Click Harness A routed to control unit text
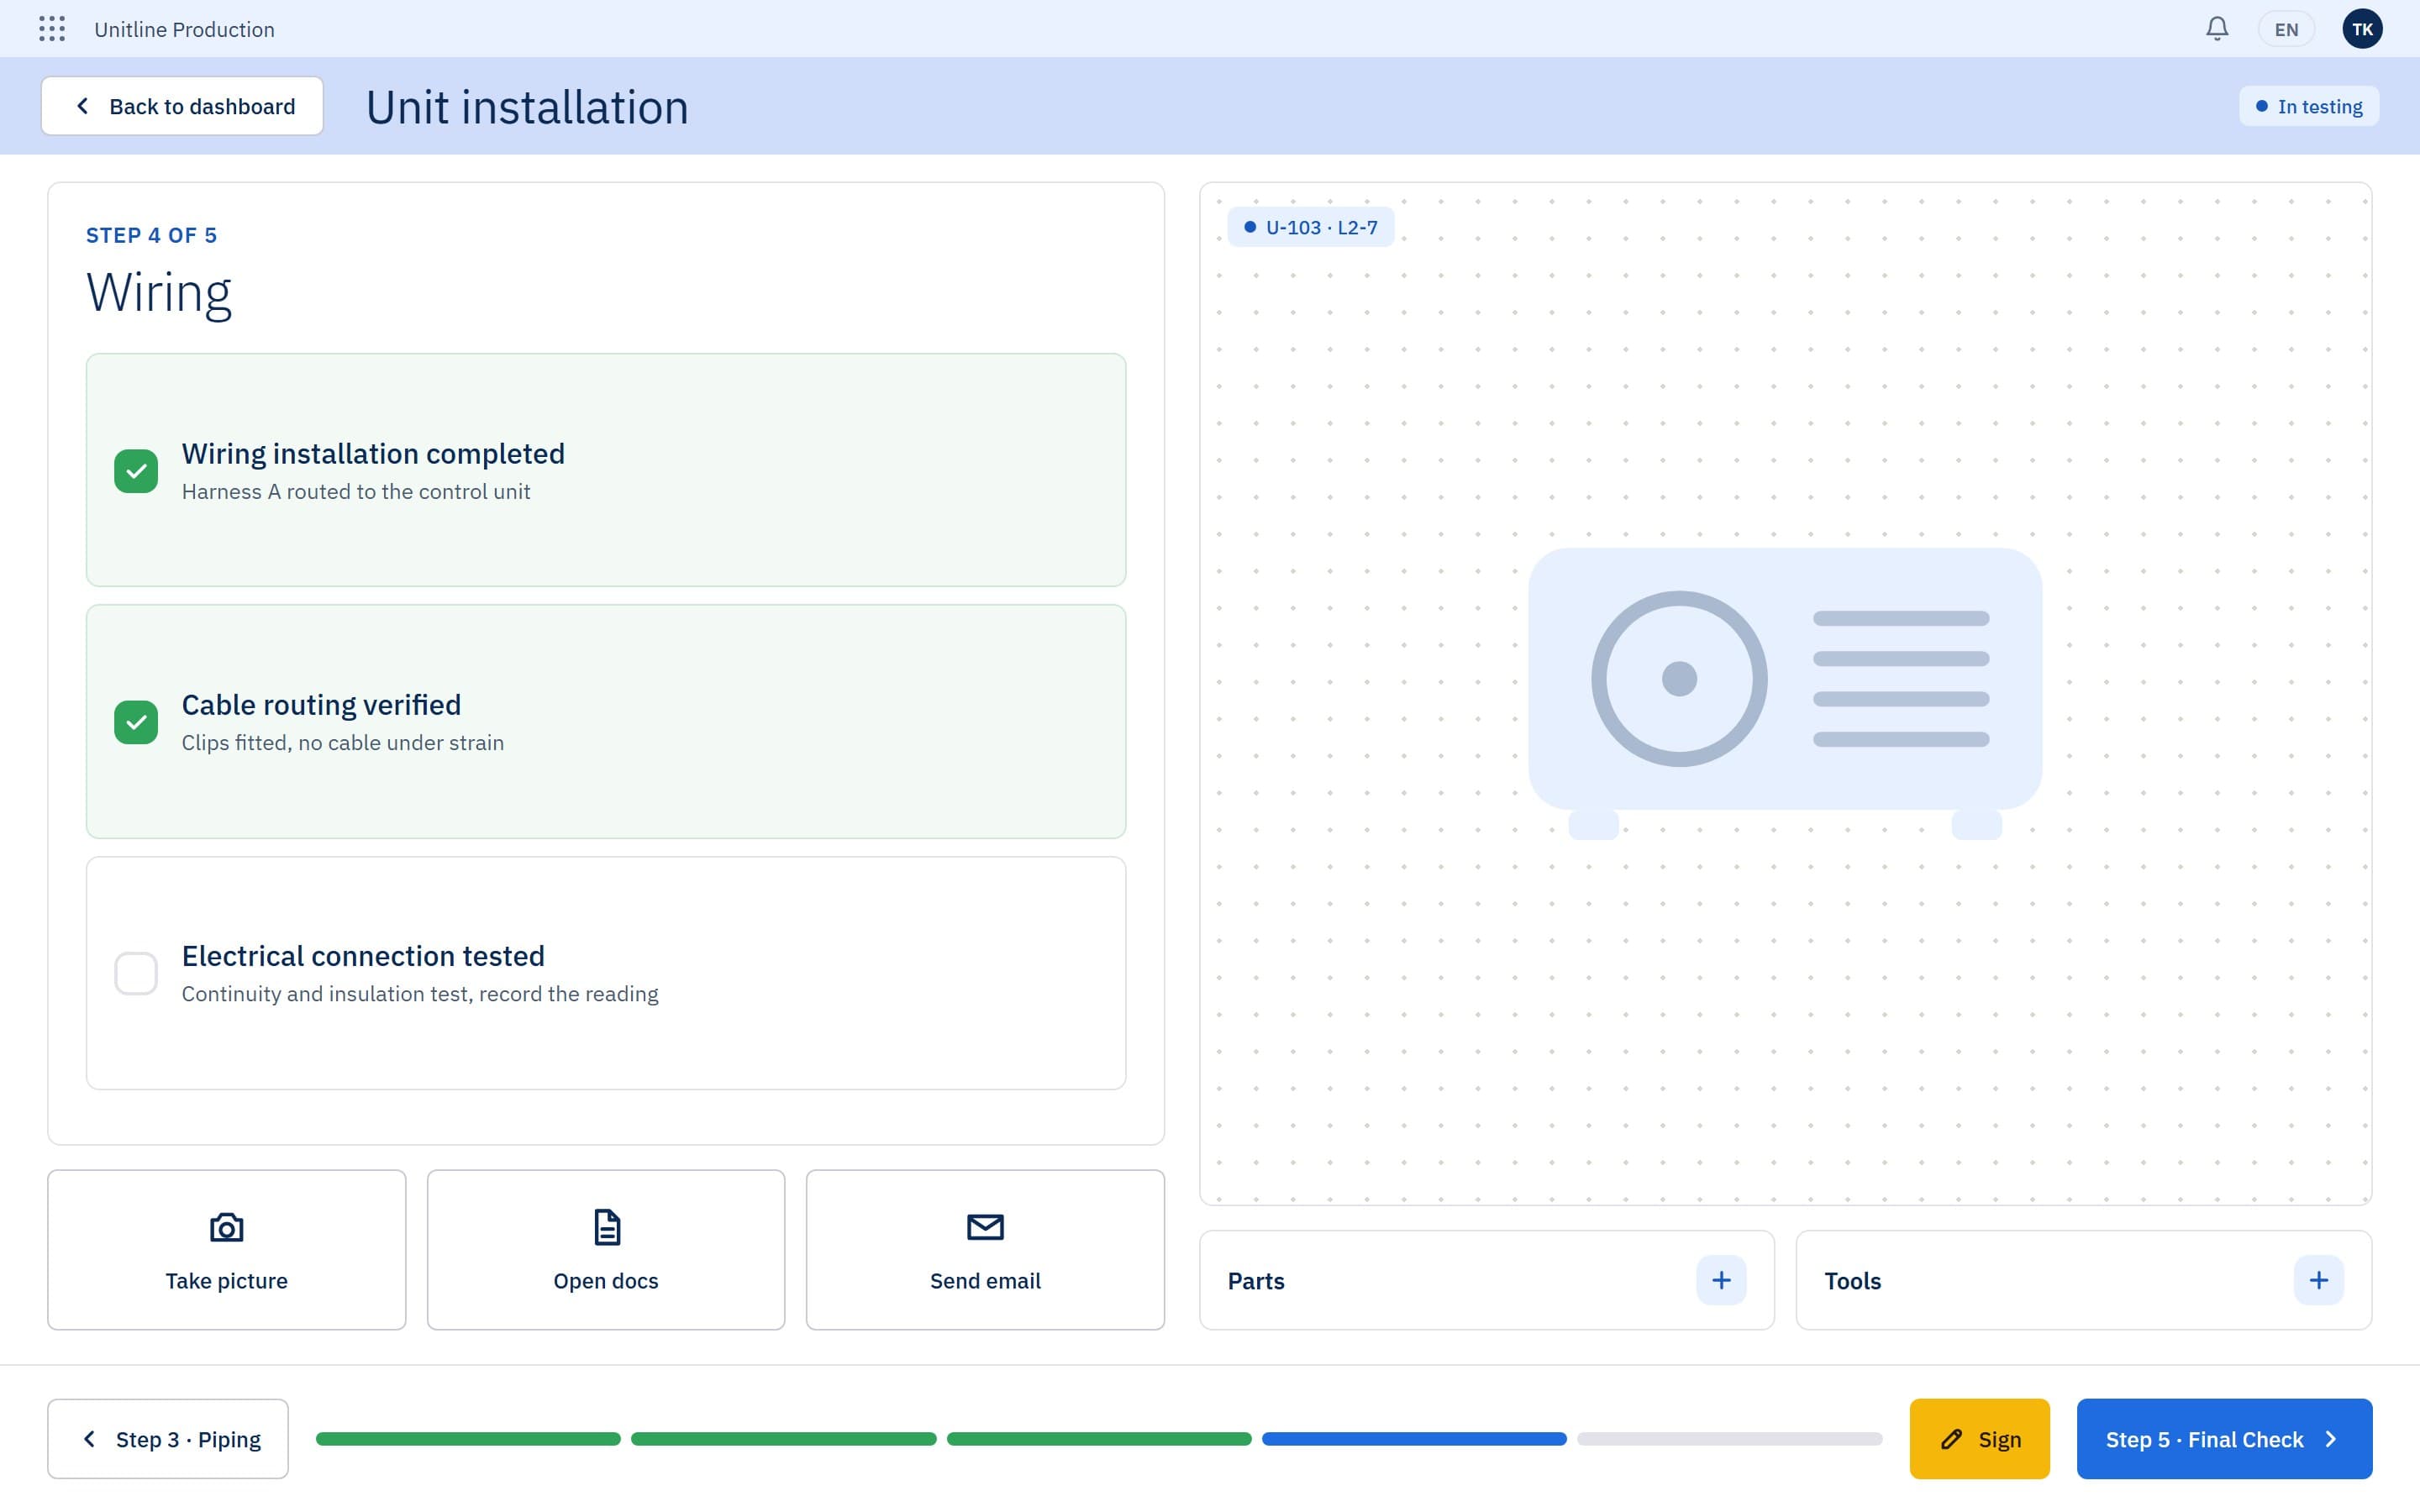 pos(356,492)
